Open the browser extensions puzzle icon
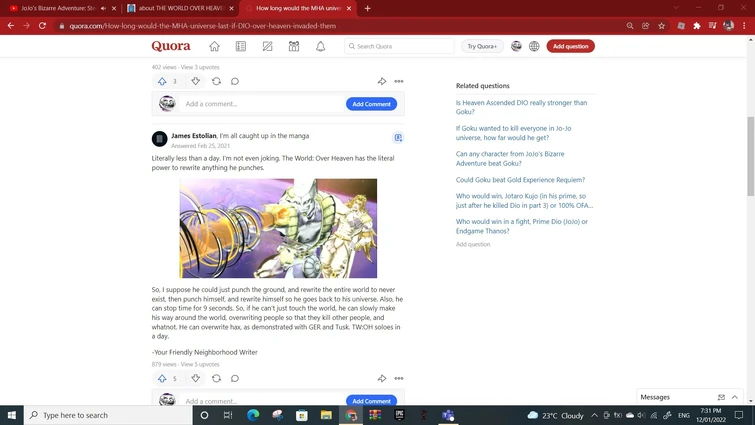The width and height of the screenshot is (755, 425). tap(697, 26)
